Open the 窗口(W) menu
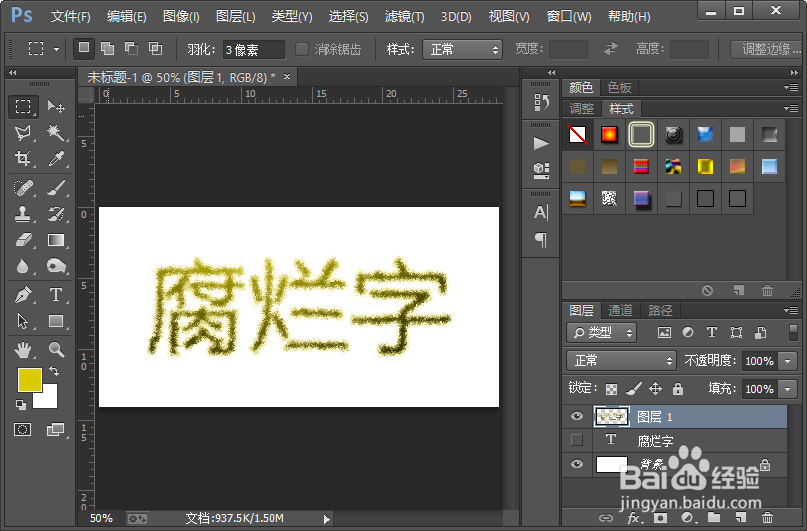Screen dimensions: 807x531 click(569, 16)
